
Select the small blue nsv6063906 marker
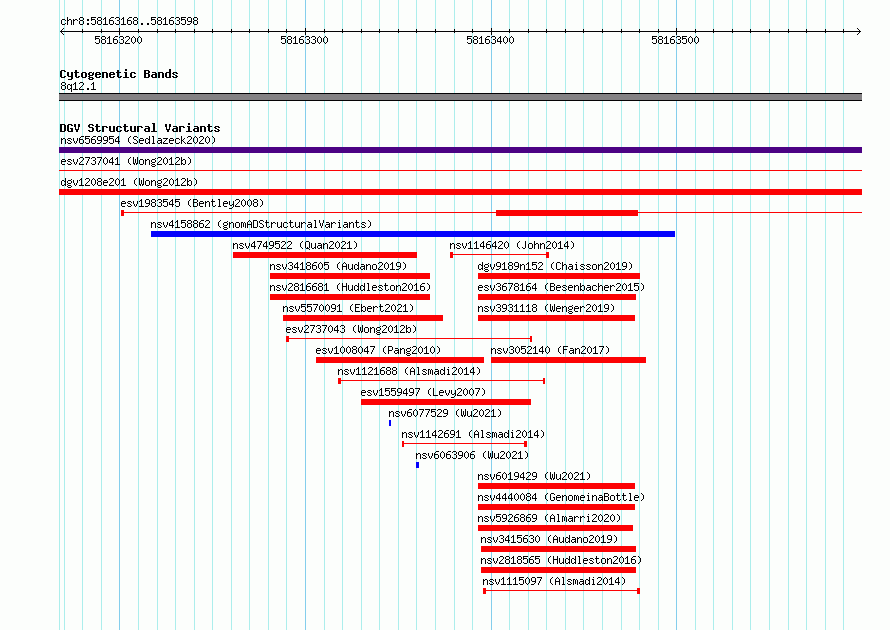(417, 465)
